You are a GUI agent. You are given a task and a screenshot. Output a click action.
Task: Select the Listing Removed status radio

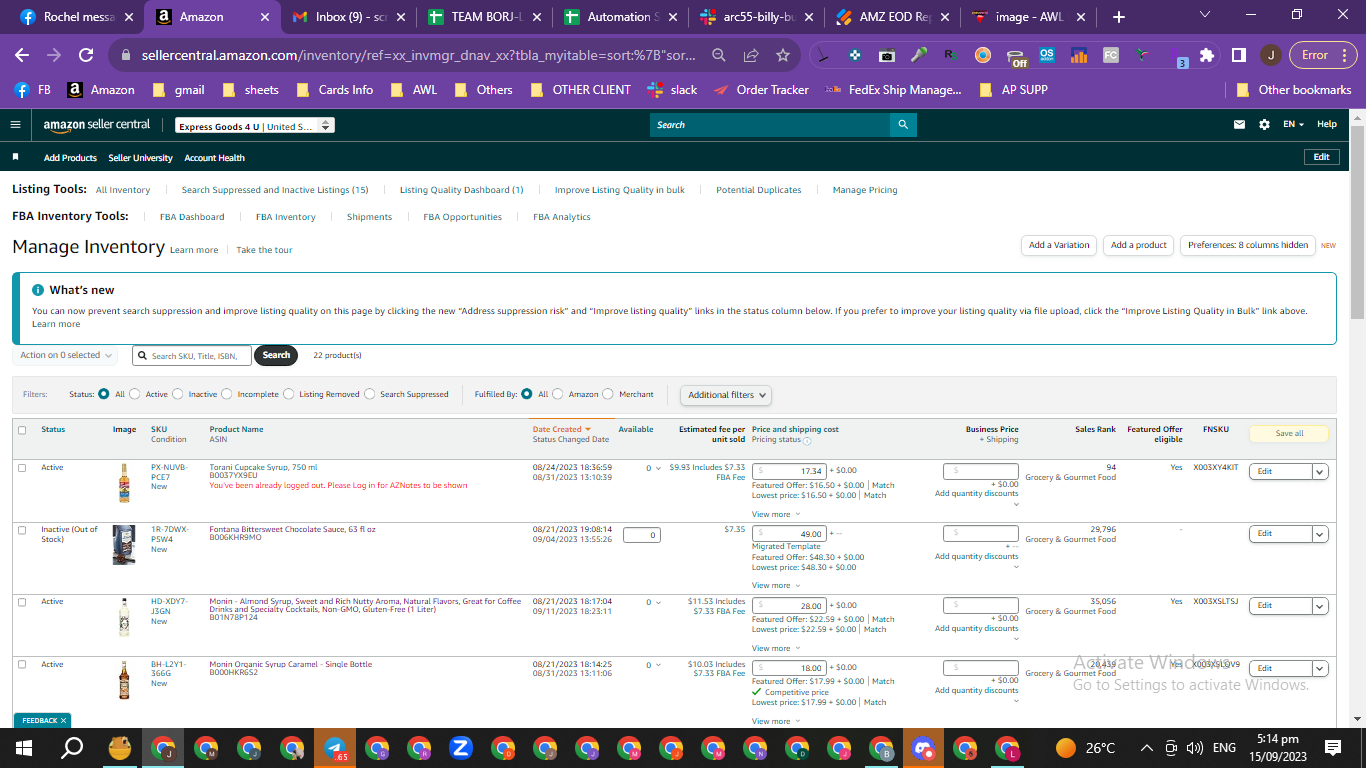[x=289, y=394]
